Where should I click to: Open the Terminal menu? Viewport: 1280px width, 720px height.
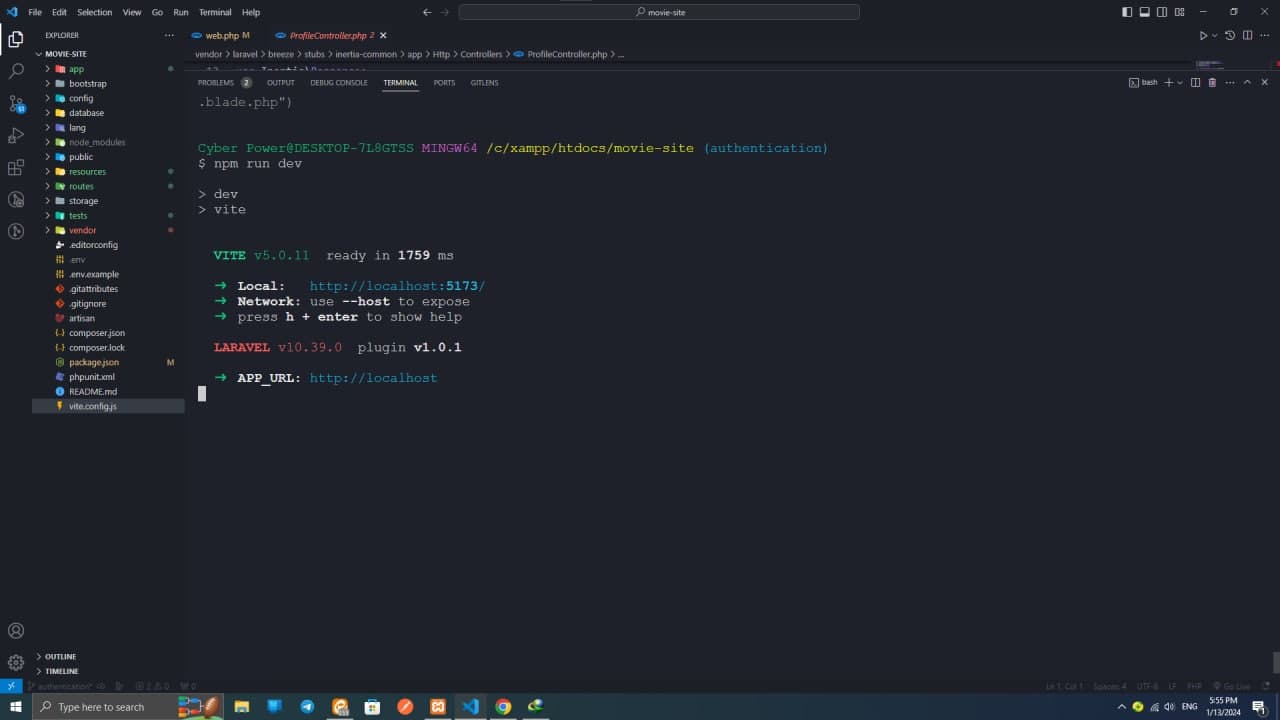[x=215, y=12]
